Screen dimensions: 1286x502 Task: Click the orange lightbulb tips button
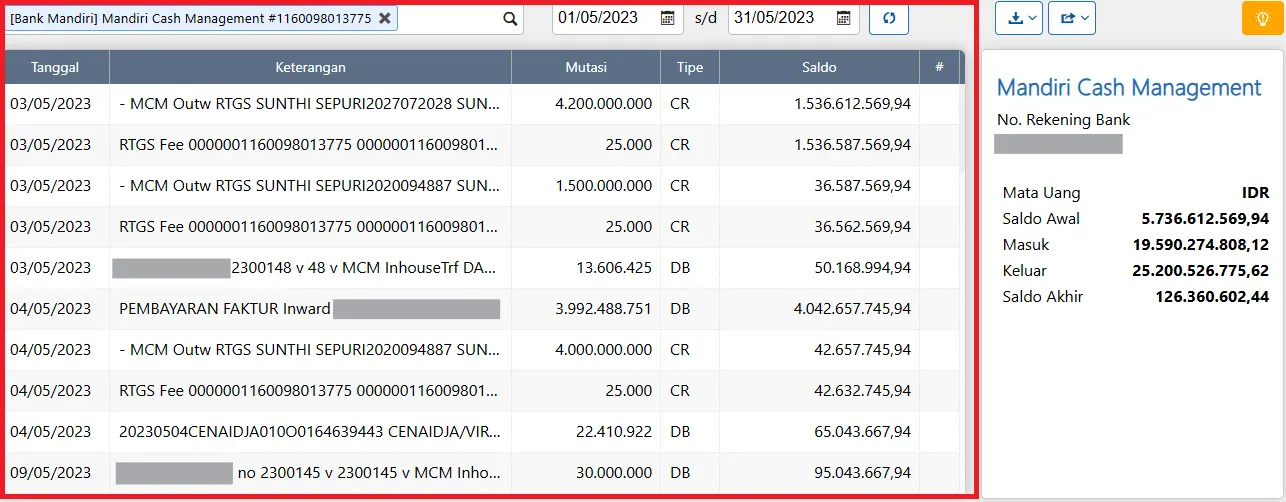(x=1261, y=18)
